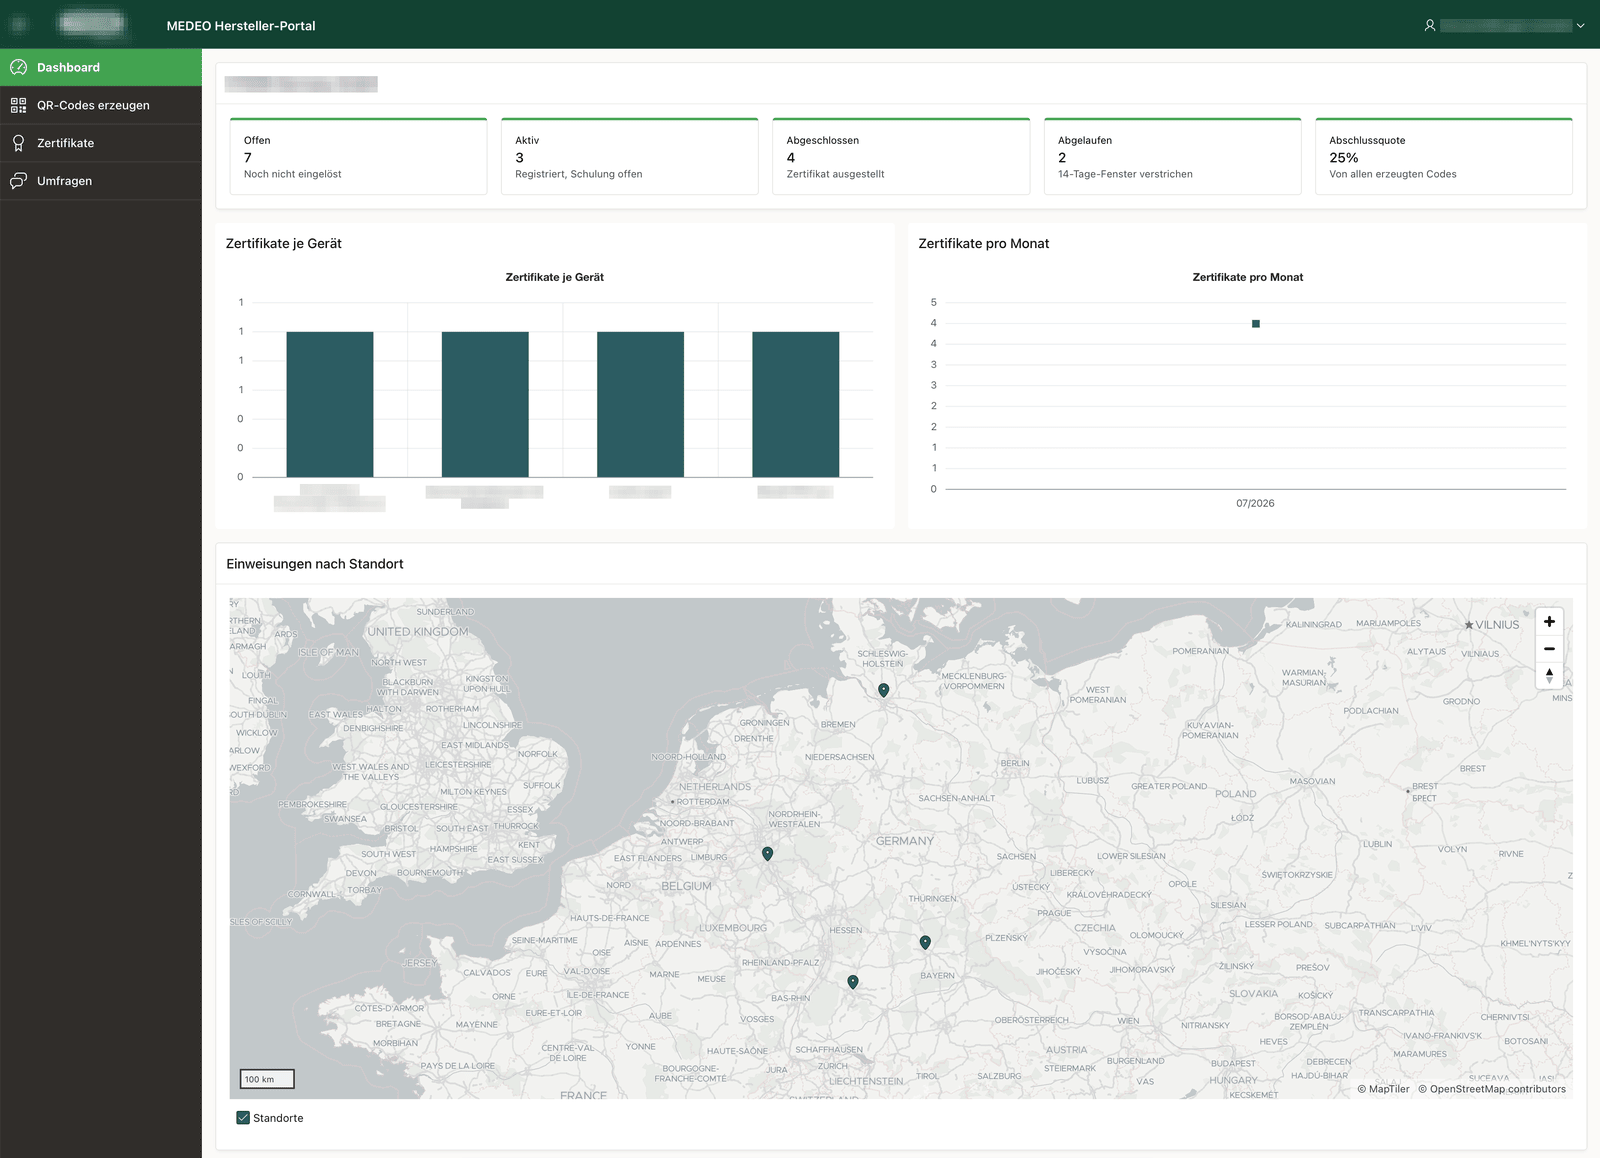Click the Abgelaufen statistics card
The height and width of the screenshot is (1158, 1600).
pyautogui.click(x=1172, y=156)
